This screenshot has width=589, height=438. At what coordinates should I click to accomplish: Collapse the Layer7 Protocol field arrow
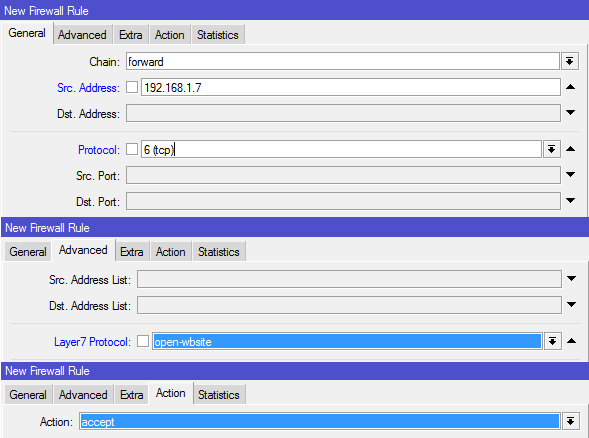pyautogui.click(x=571, y=341)
